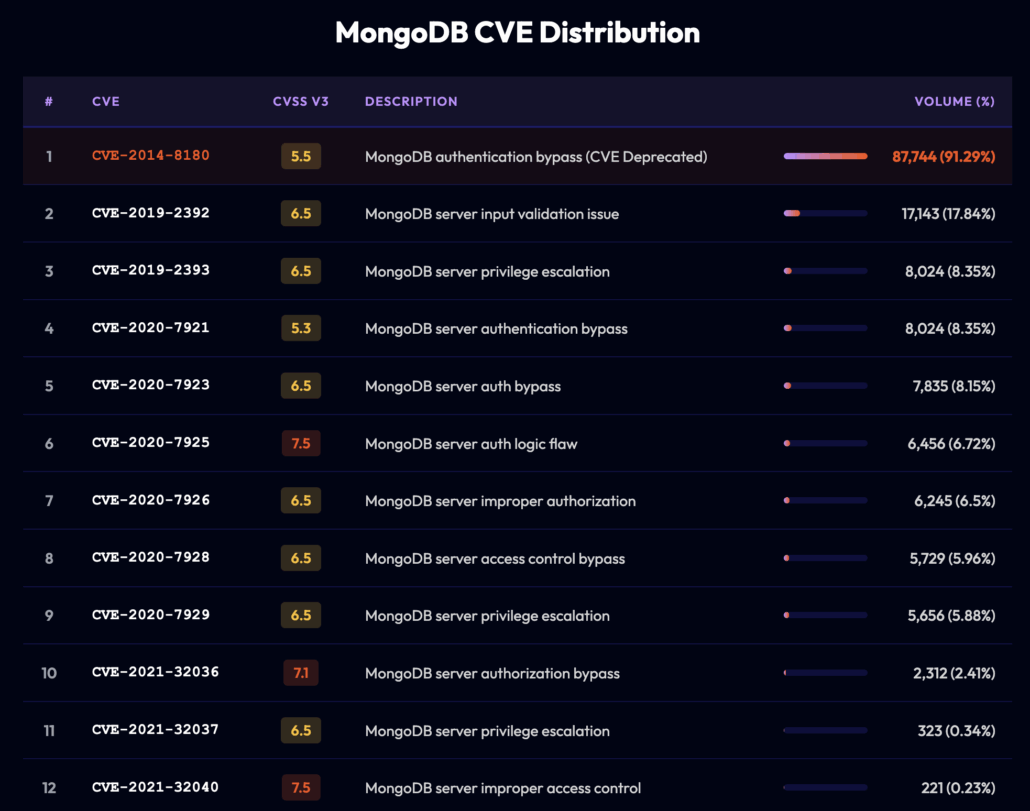Click the 7.1 CVSS score badge
Image resolution: width=1030 pixels, height=811 pixels.
point(301,673)
